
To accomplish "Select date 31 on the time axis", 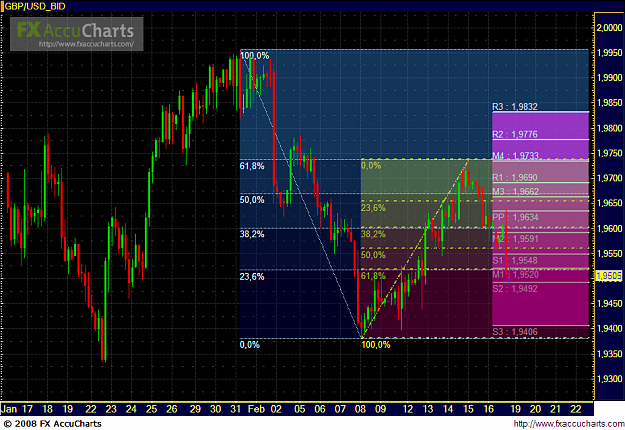I will click(236, 409).
